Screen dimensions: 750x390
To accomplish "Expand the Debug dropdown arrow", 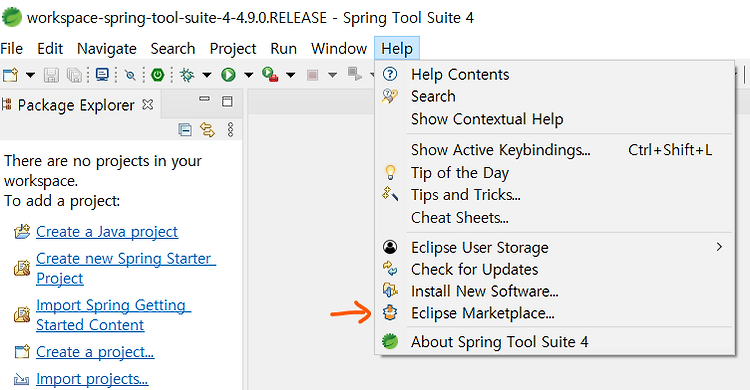I will coord(207,75).
